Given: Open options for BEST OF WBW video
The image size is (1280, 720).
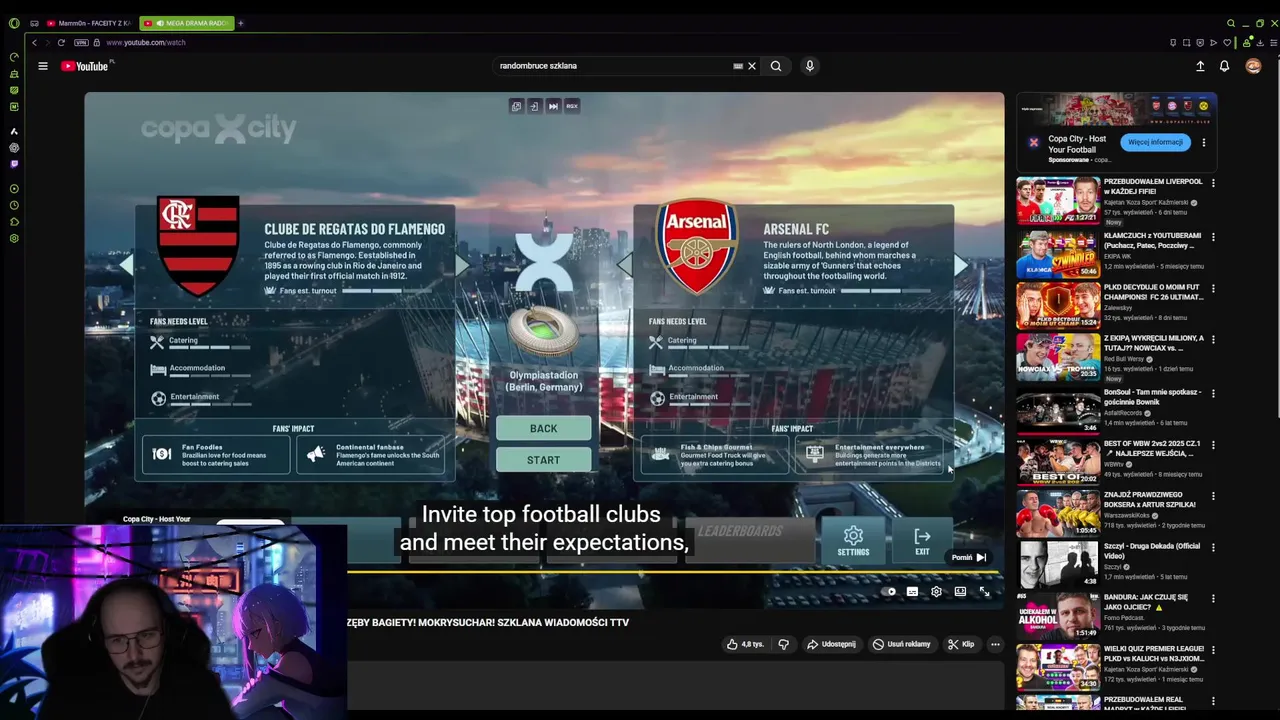Looking at the screenshot, I should pyautogui.click(x=1213, y=445).
